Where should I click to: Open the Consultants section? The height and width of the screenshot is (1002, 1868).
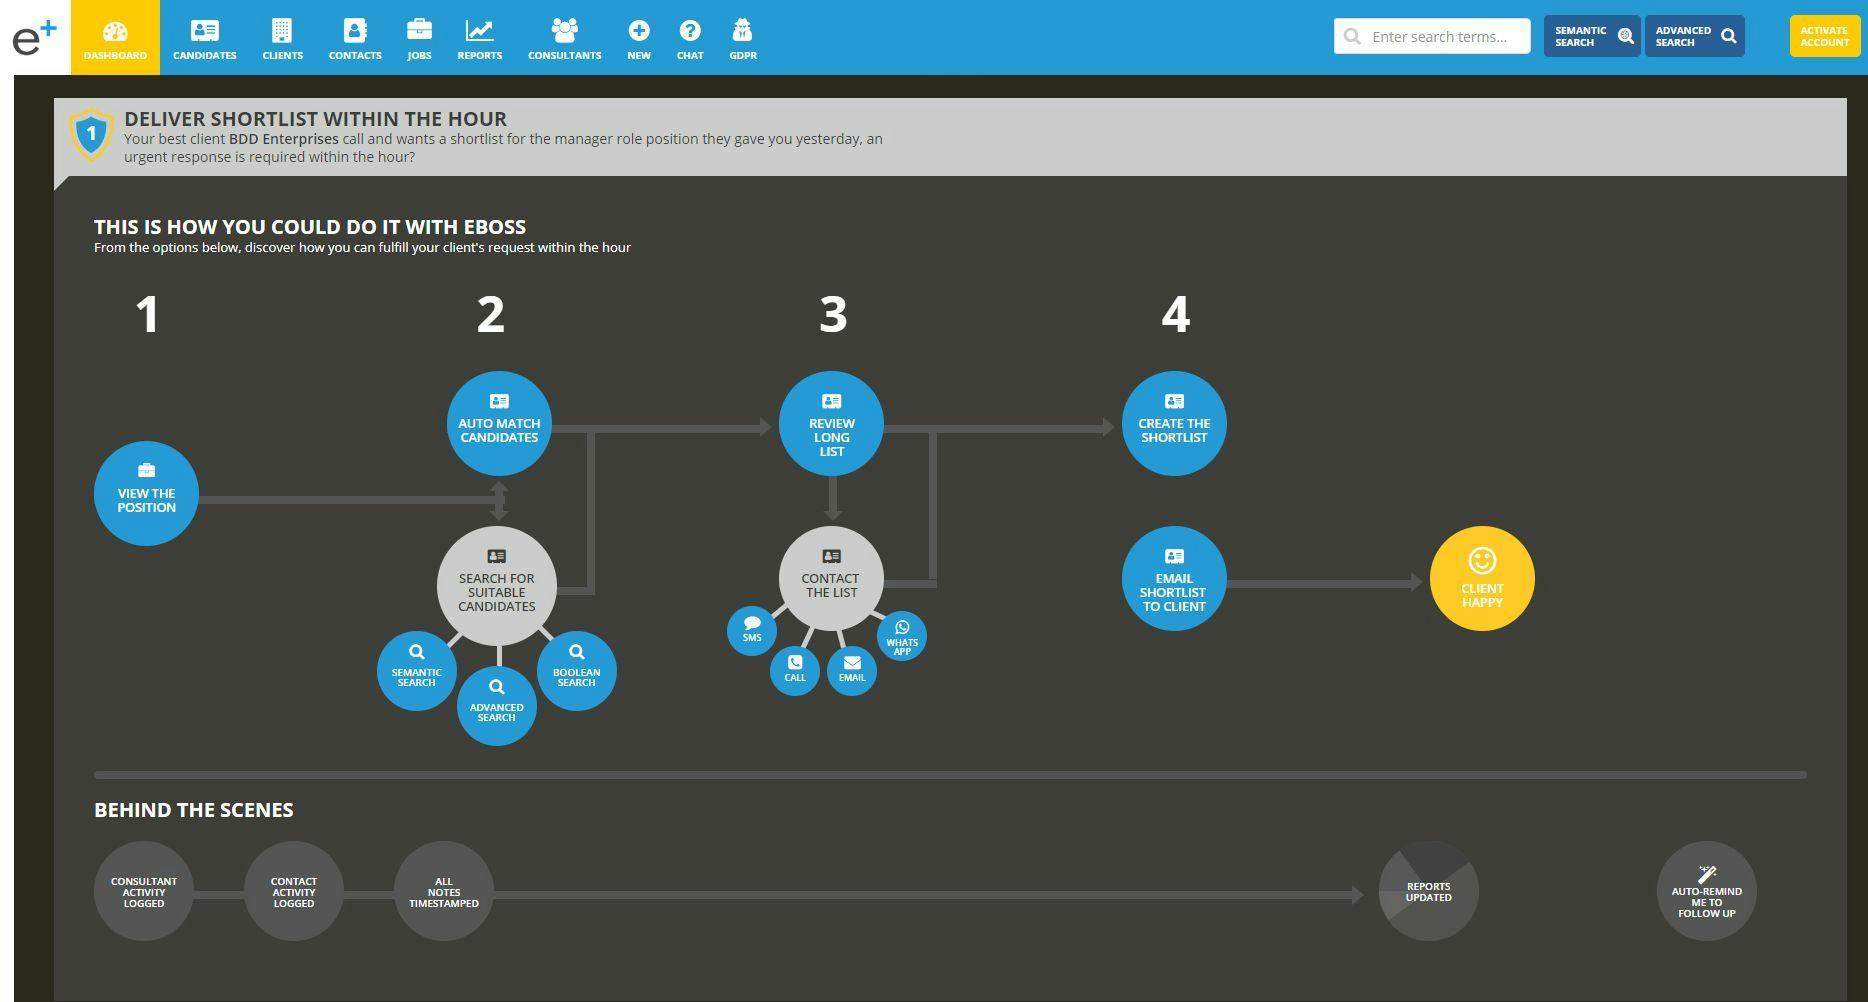click(564, 37)
